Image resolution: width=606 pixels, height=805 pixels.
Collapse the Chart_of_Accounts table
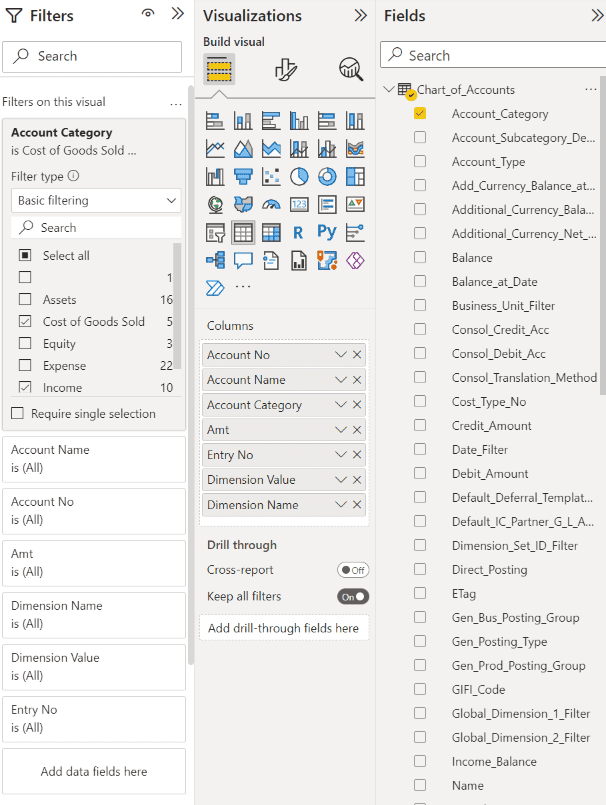389,89
